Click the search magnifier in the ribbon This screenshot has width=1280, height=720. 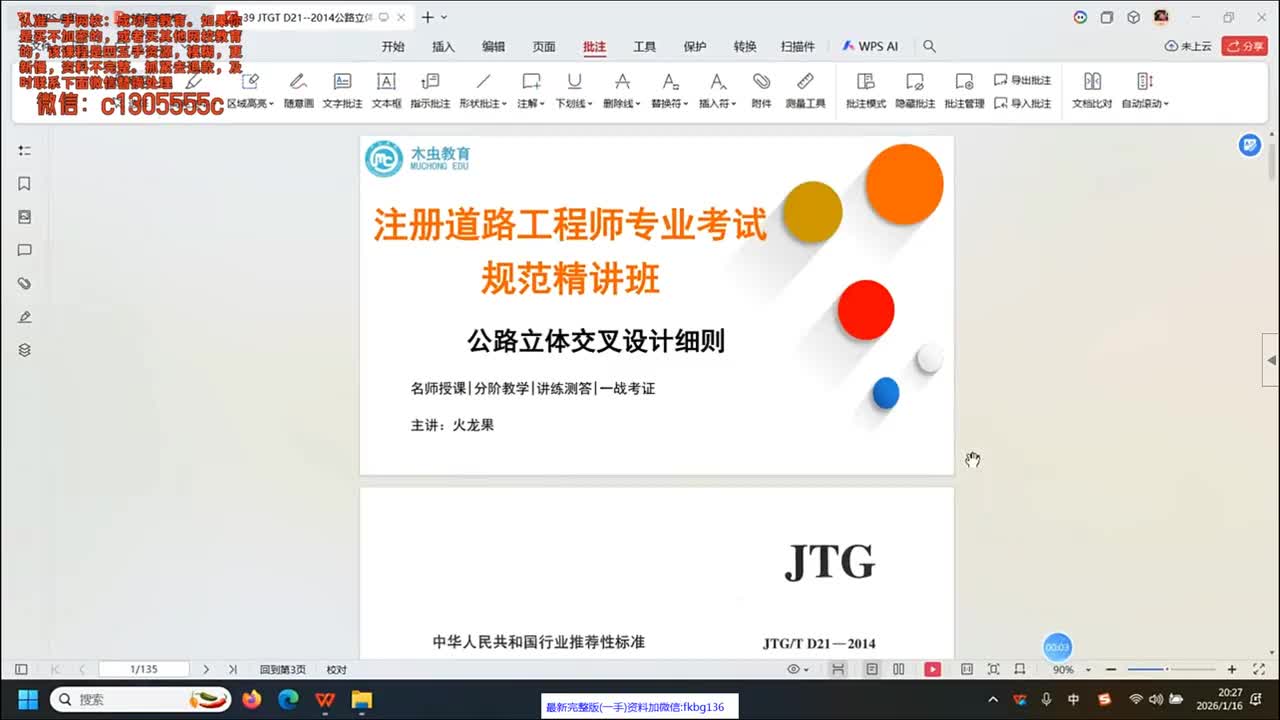929,46
